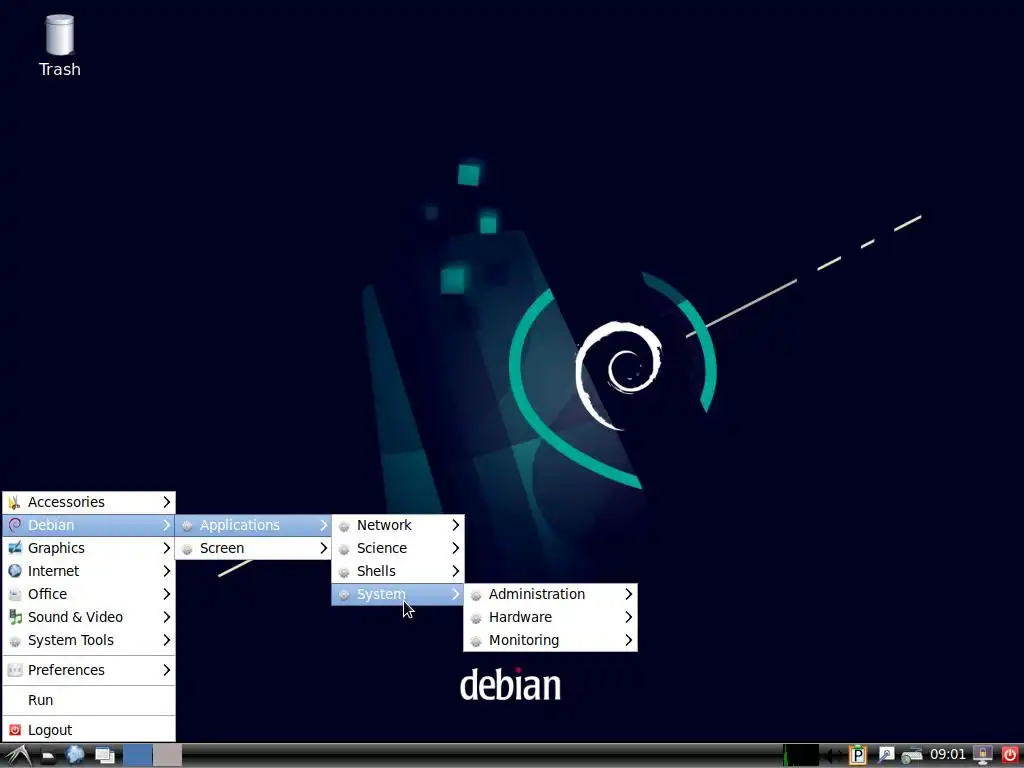Open the Office menu
1024x768 pixels.
pos(89,594)
